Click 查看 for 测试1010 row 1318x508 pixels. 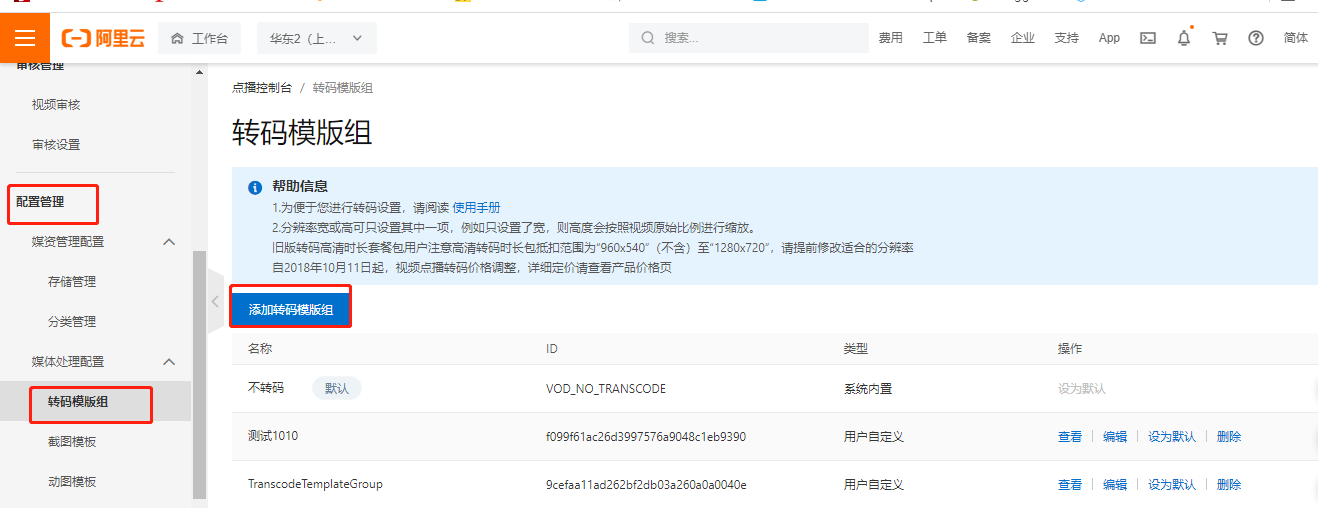(1070, 436)
